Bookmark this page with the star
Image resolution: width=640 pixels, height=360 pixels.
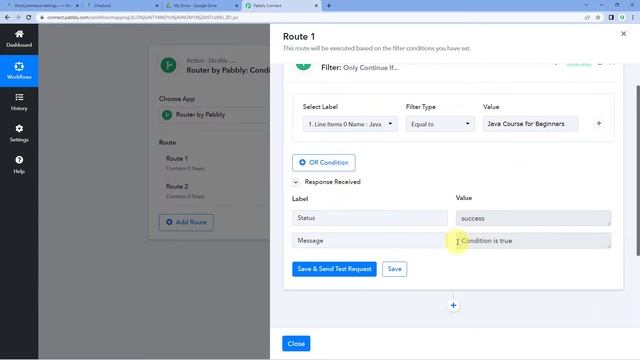click(598, 18)
